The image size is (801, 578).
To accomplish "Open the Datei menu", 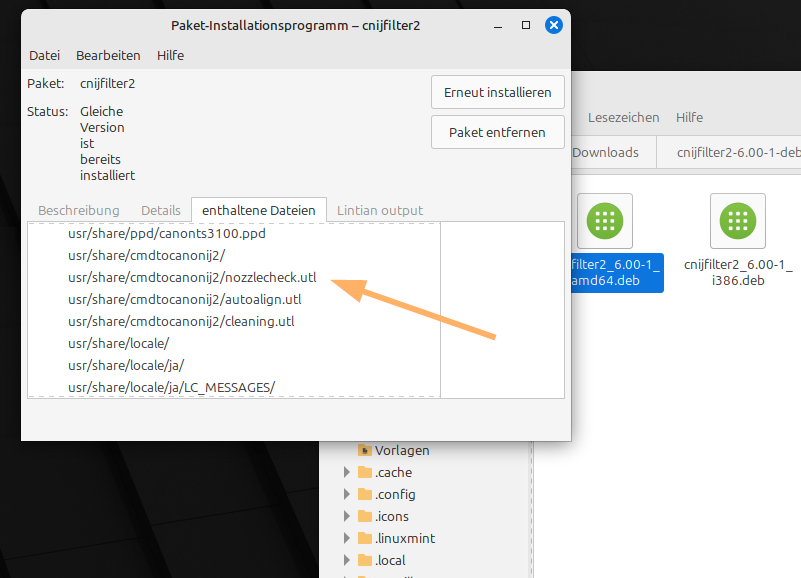I will (x=44, y=55).
